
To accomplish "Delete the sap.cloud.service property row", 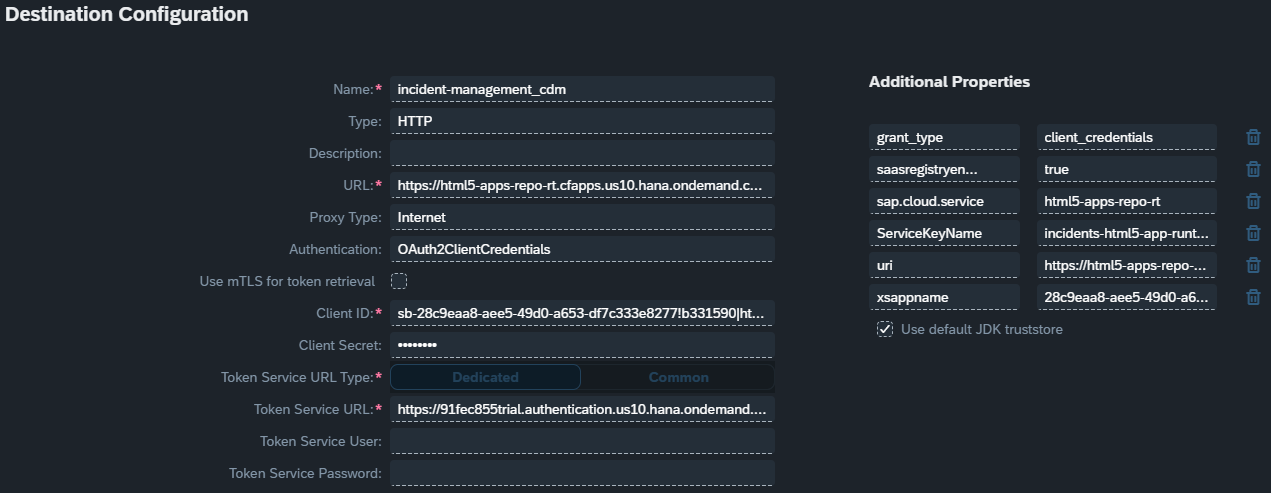I will (x=1253, y=201).
